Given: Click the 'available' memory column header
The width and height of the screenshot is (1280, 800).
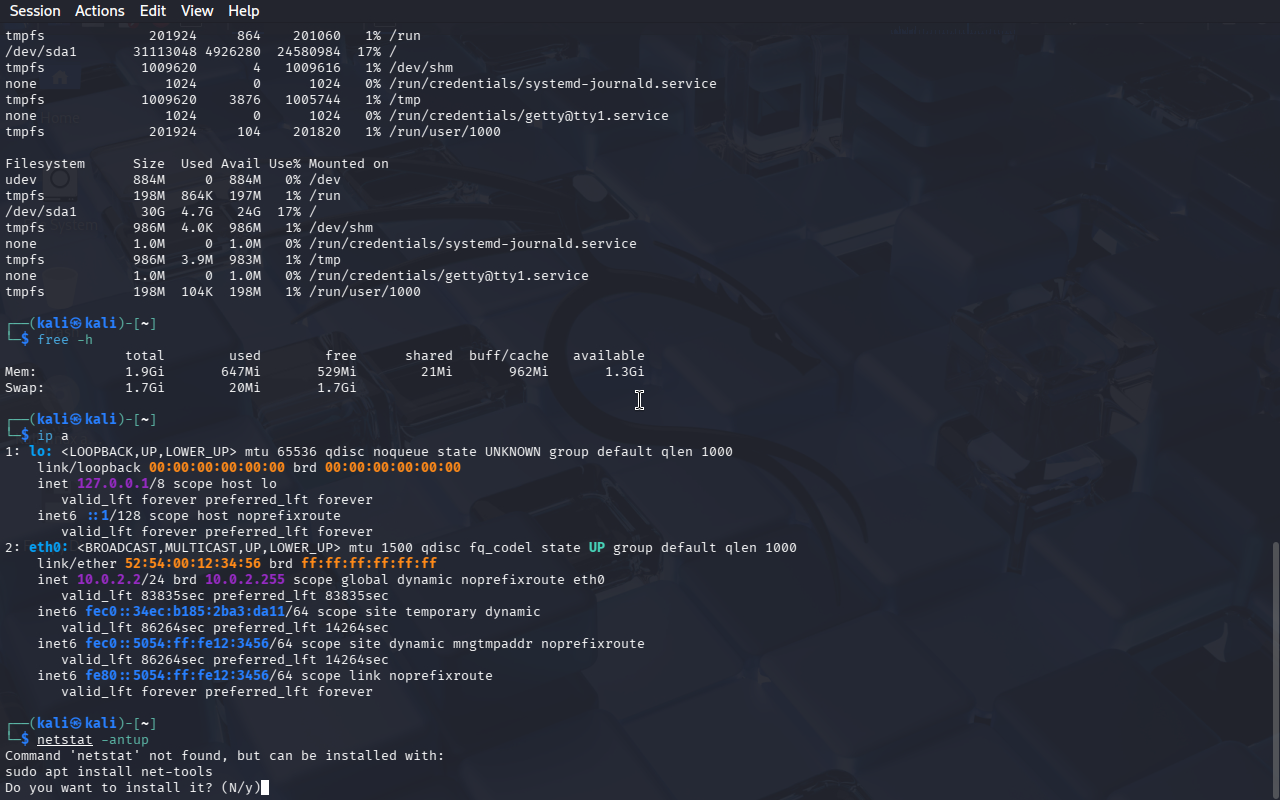Looking at the screenshot, I should (x=608, y=356).
